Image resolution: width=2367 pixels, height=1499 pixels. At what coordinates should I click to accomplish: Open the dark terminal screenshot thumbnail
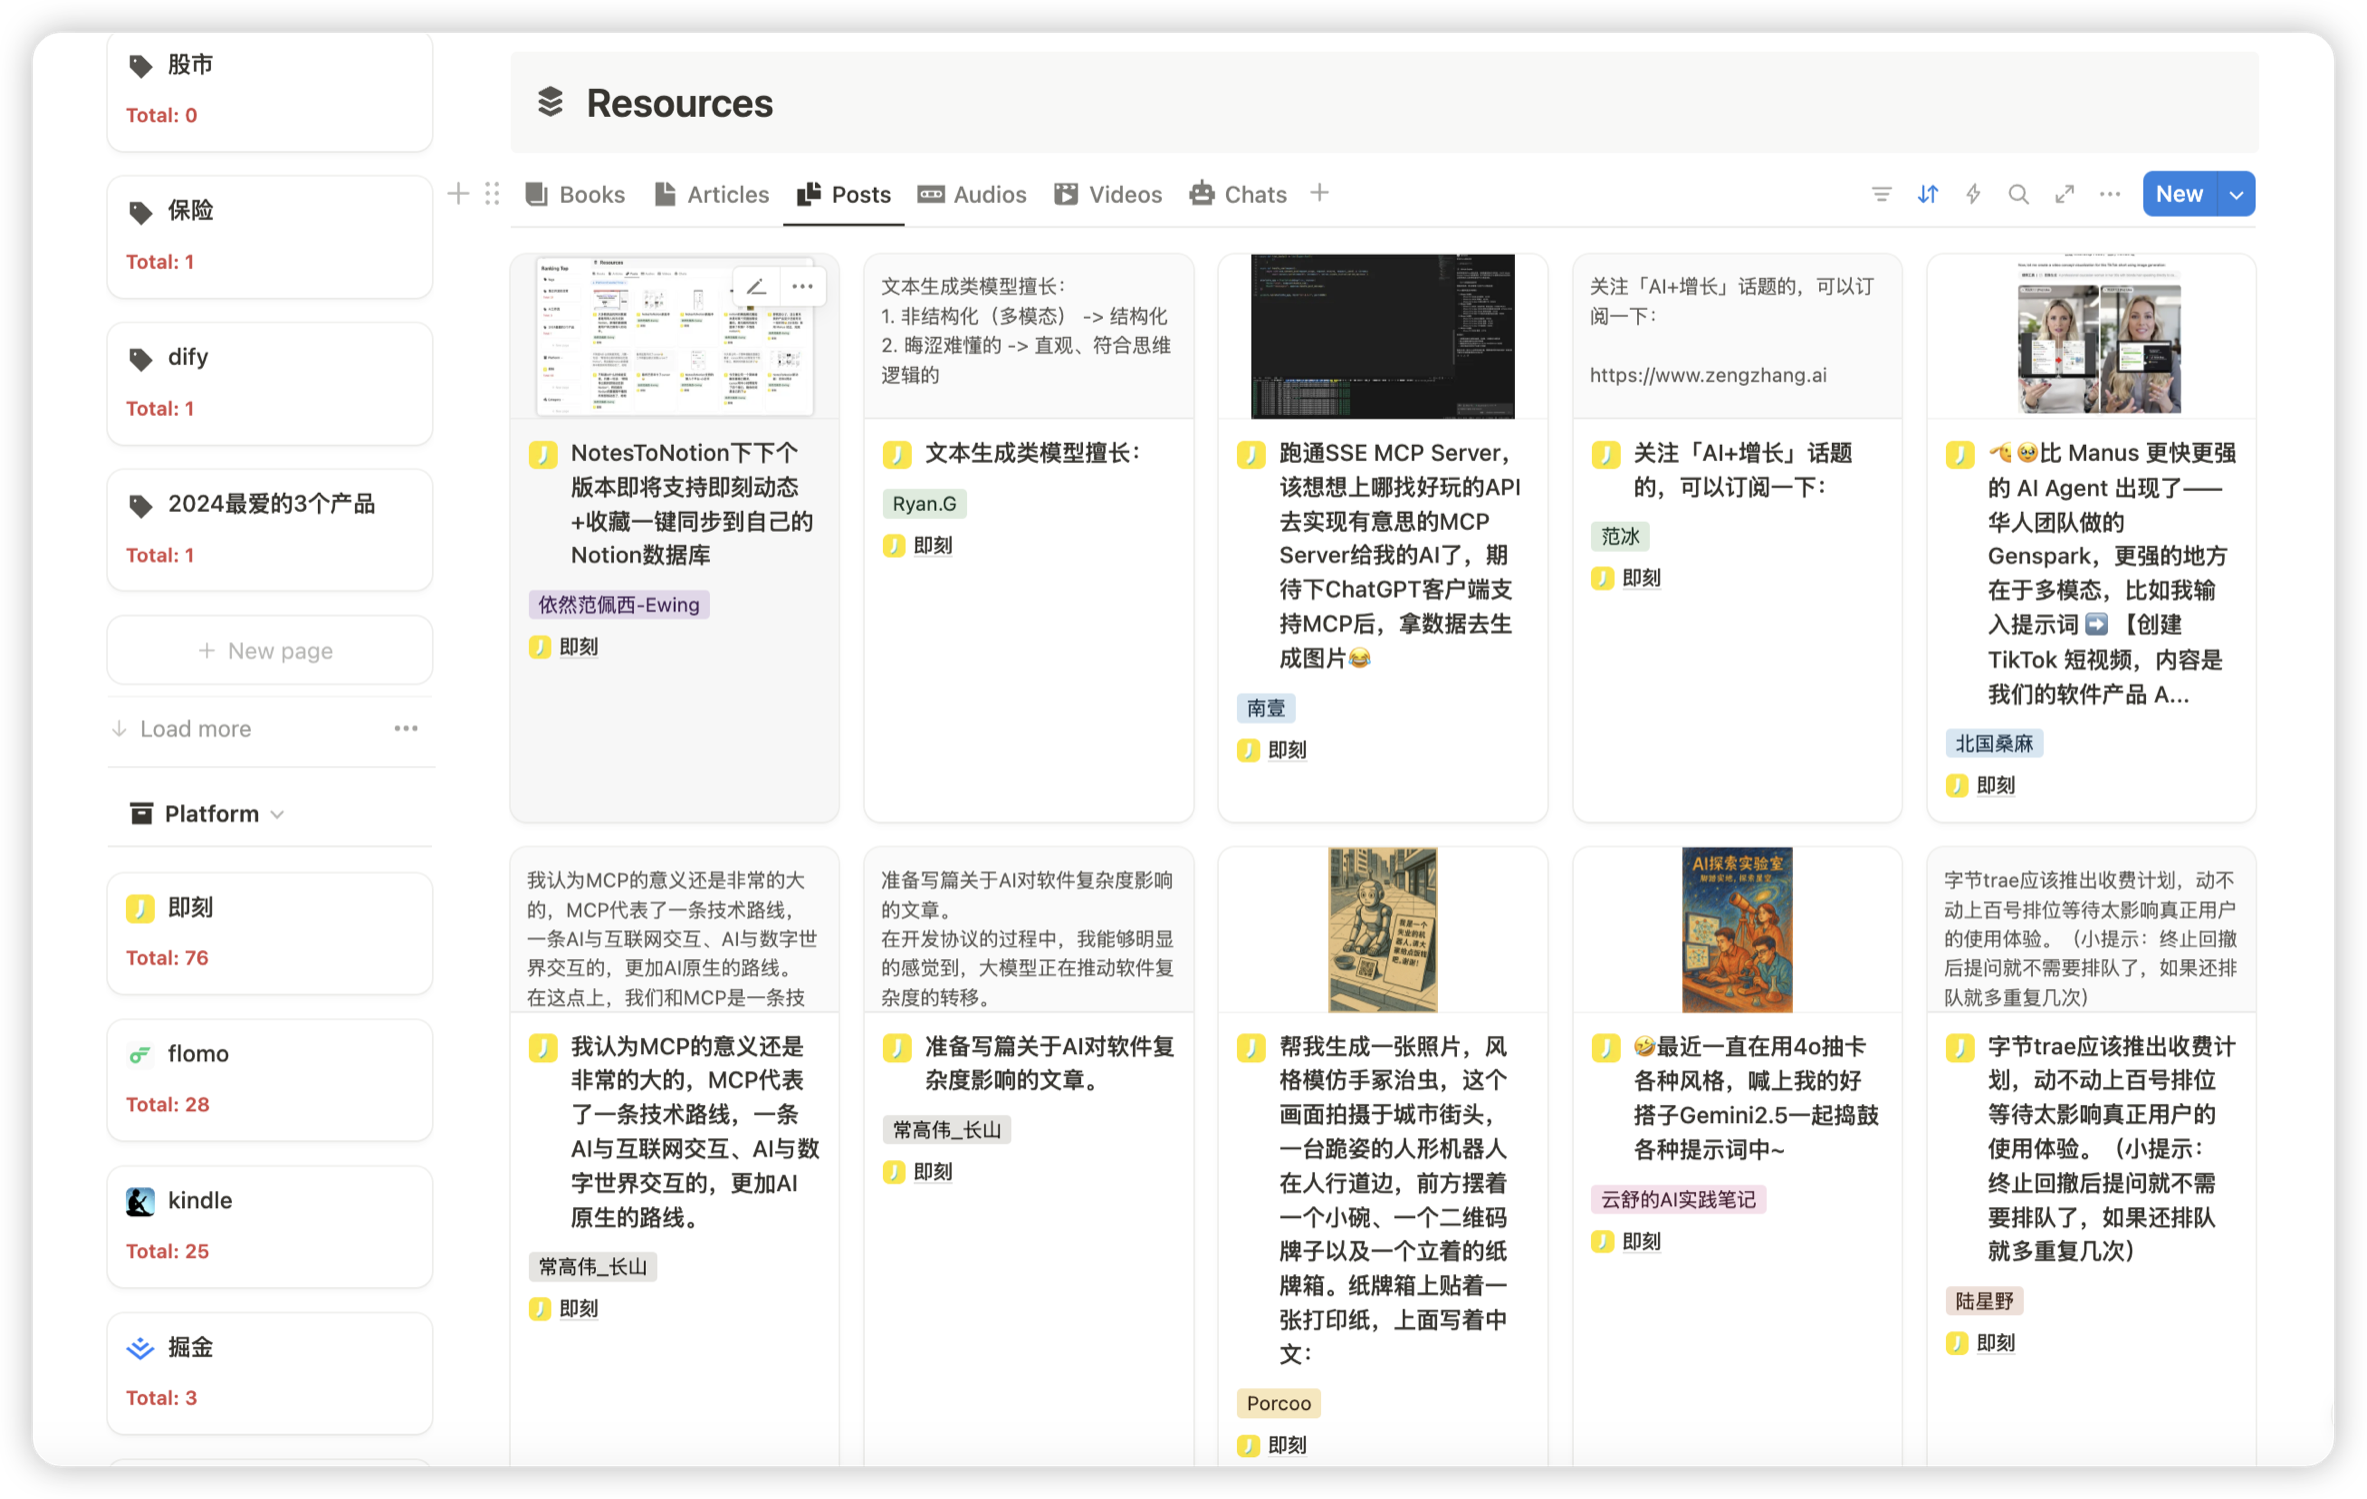(x=1382, y=336)
